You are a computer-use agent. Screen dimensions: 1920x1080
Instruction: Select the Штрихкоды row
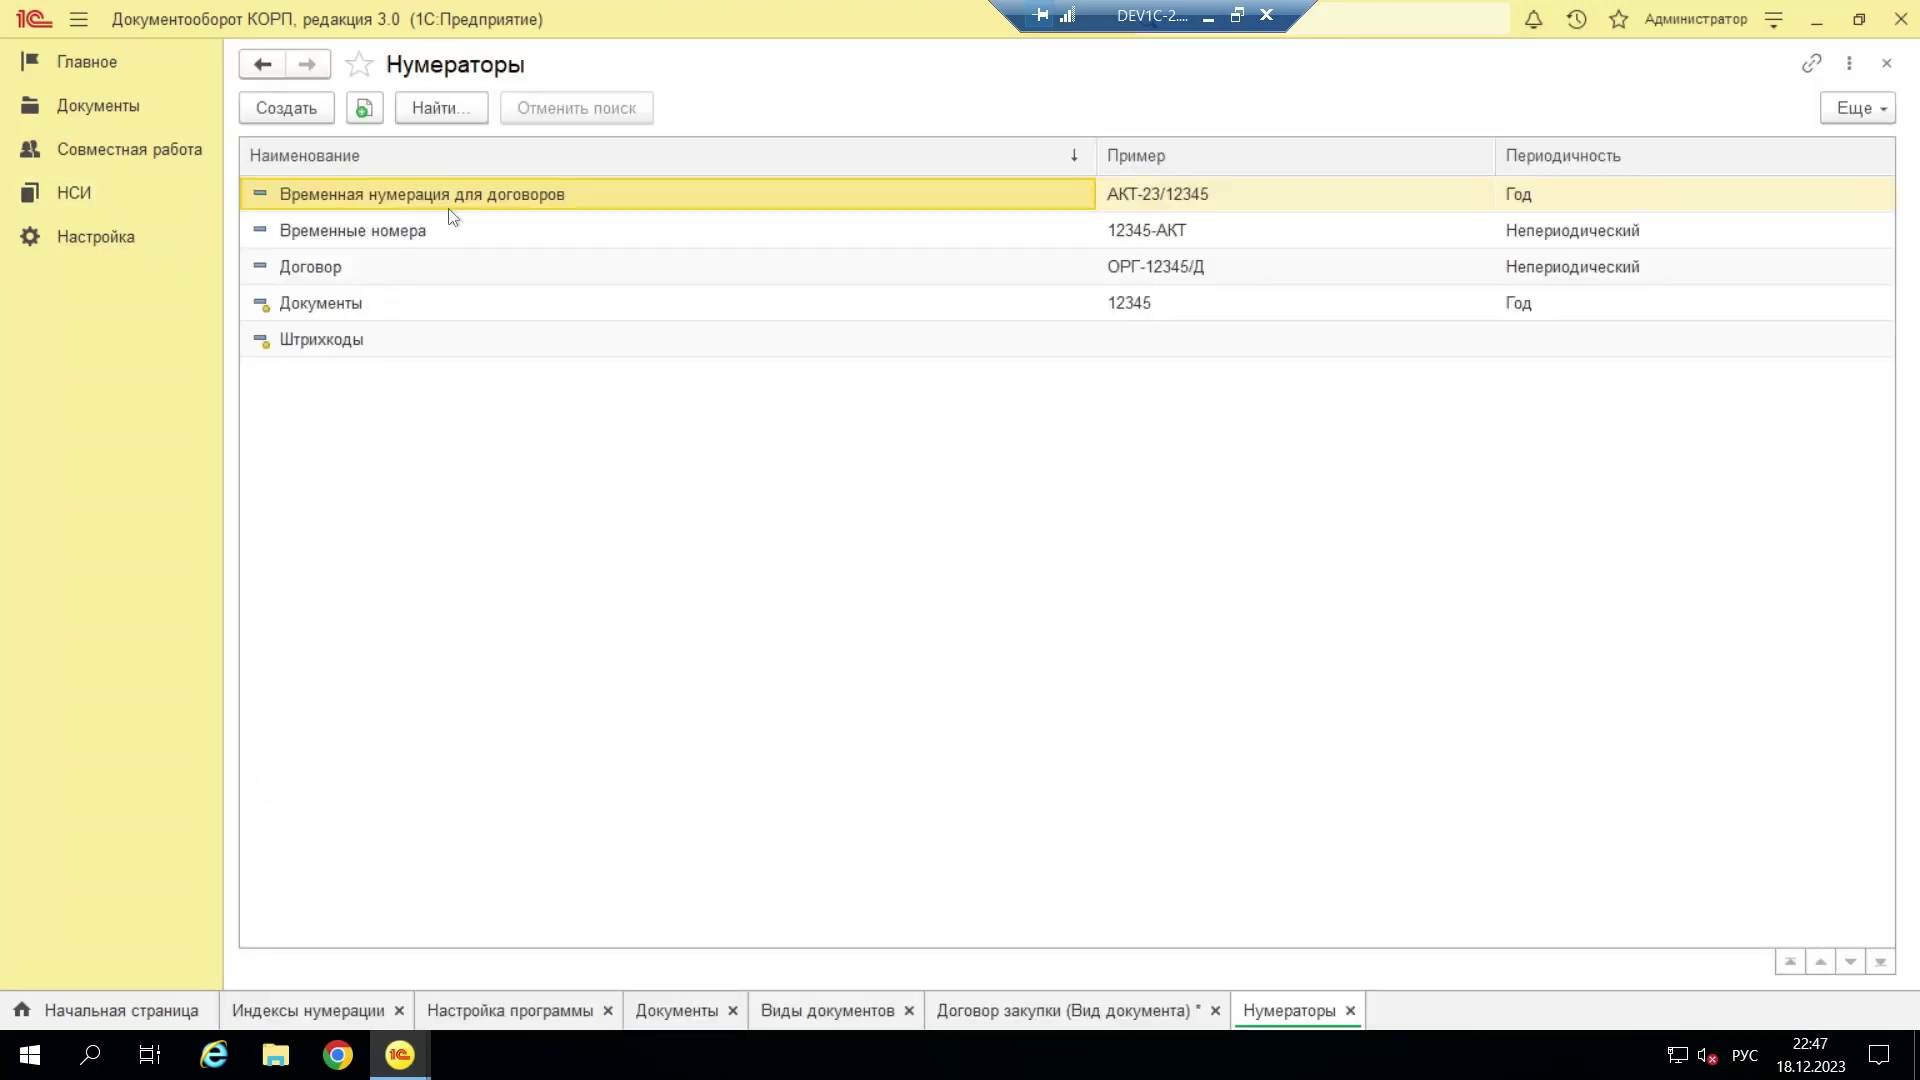coord(322,340)
